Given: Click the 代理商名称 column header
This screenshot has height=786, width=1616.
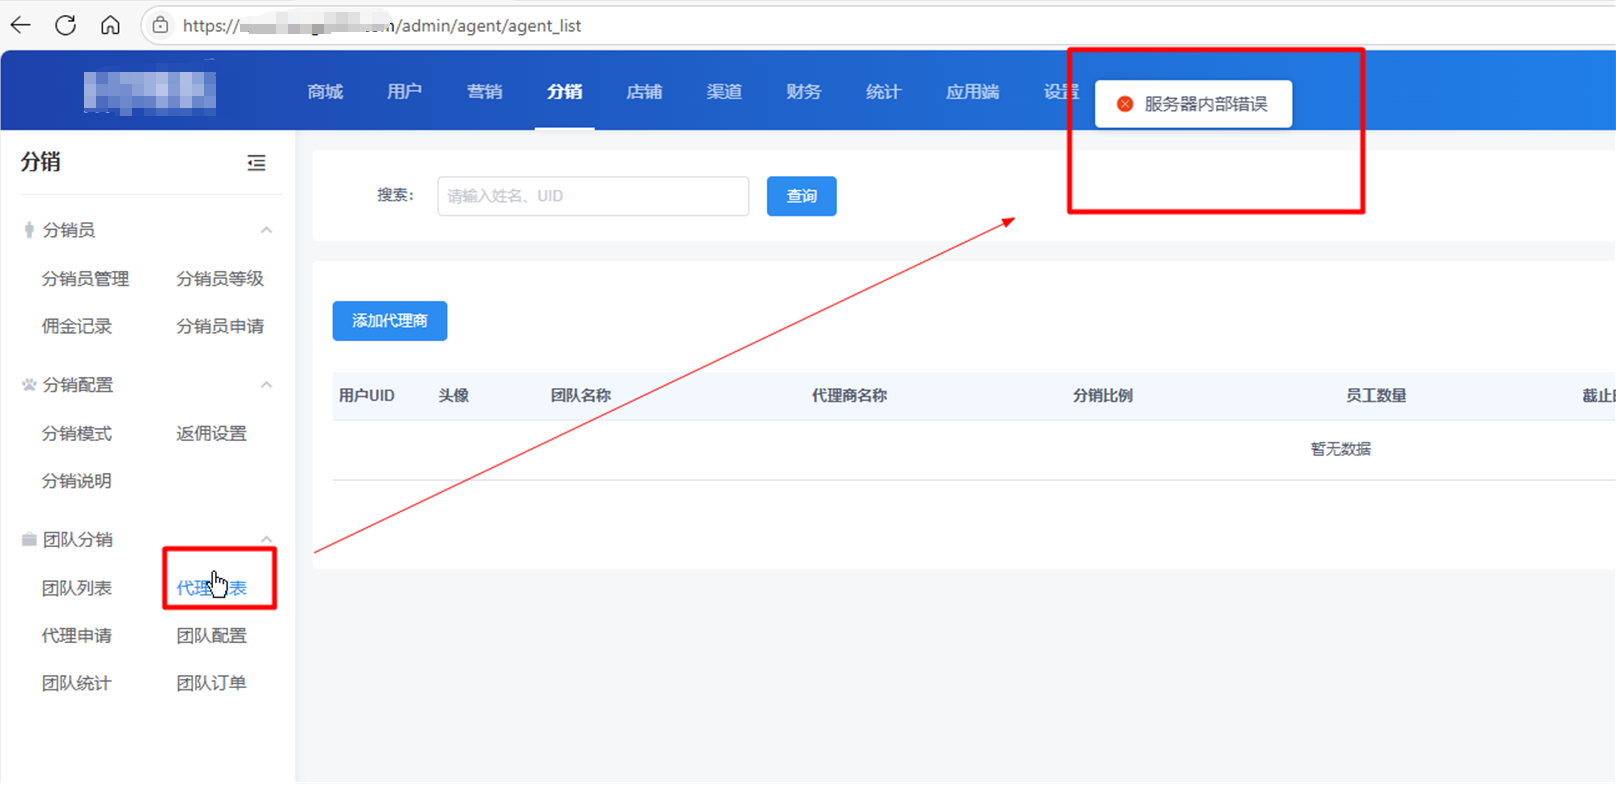Looking at the screenshot, I should click(x=849, y=396).
